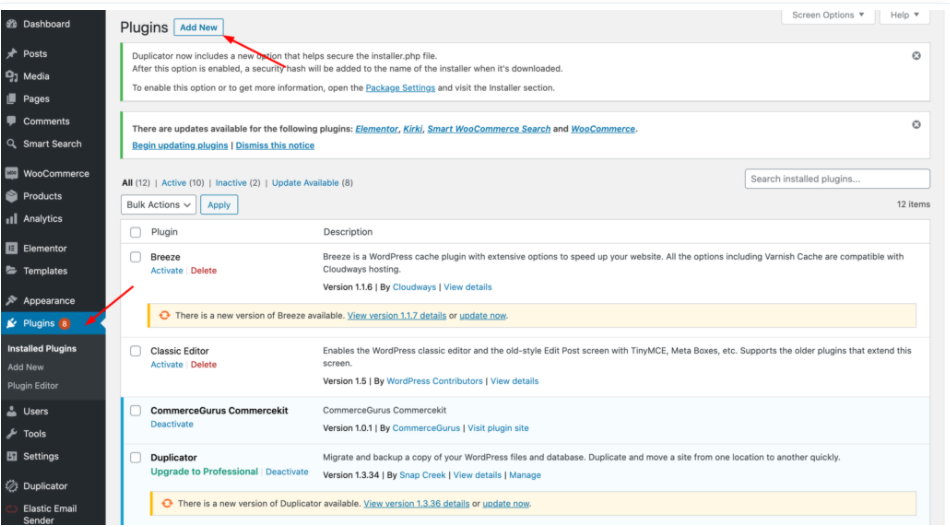Open Installed Plugins submenu item
This screenshot has width=950, height=527.
click(x=42, y=349)
